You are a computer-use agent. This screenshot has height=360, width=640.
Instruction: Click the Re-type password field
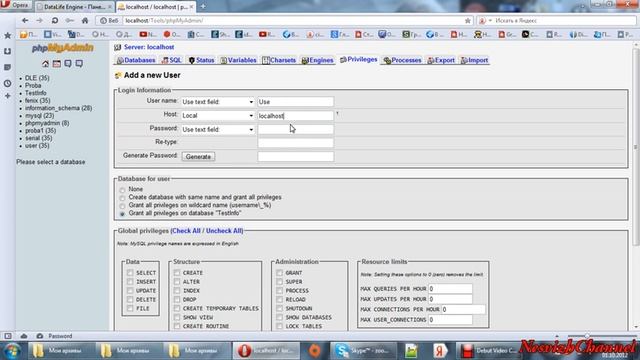click(x=296, y=143)
